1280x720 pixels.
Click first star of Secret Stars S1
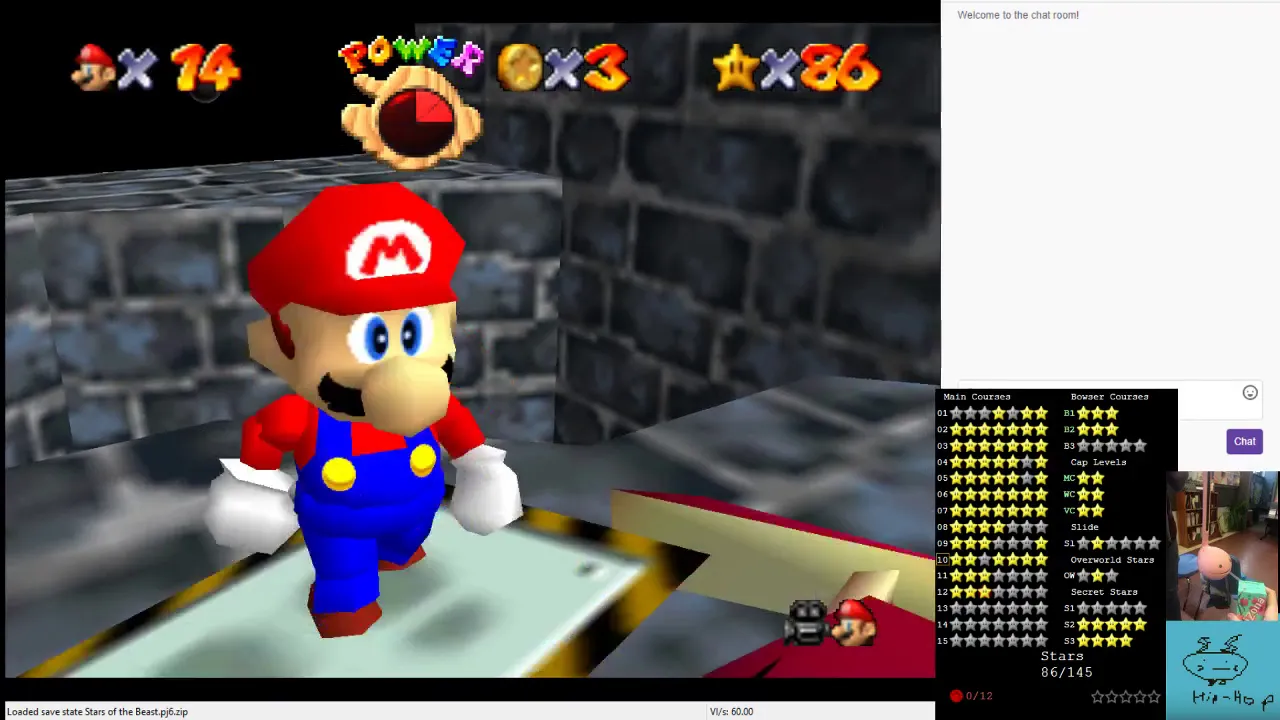(1083, 608)
